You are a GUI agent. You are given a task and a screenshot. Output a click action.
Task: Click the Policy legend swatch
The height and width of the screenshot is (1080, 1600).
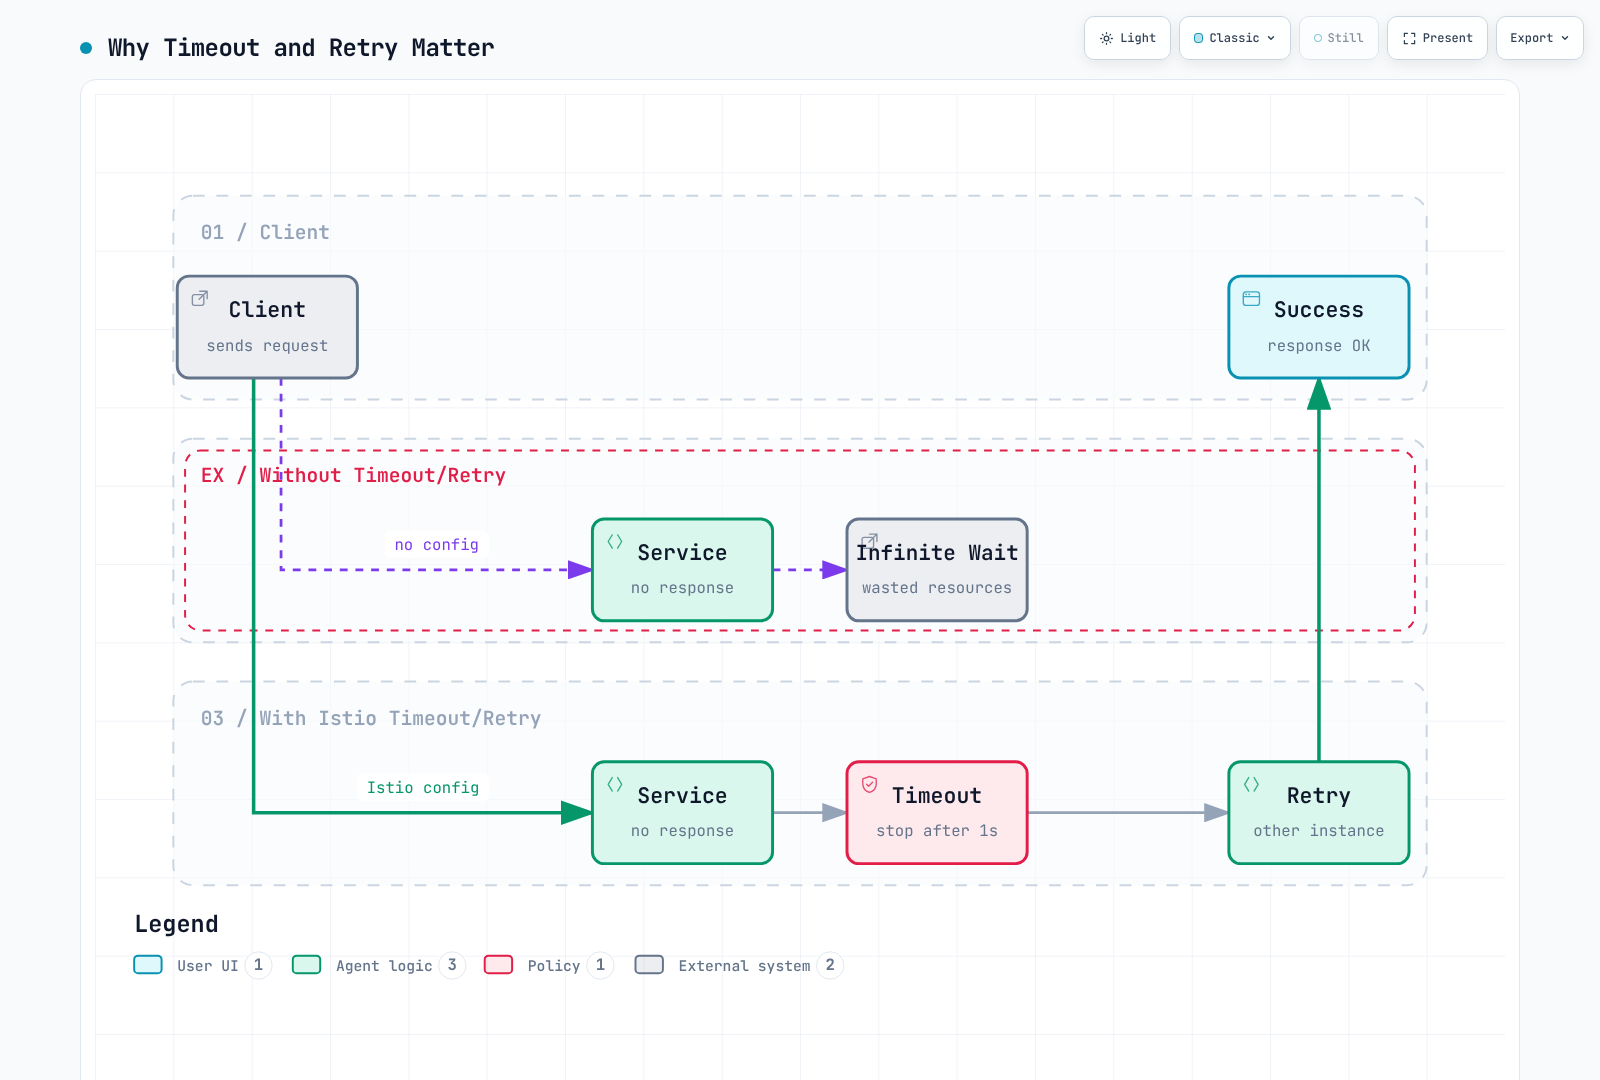[498, 965]
